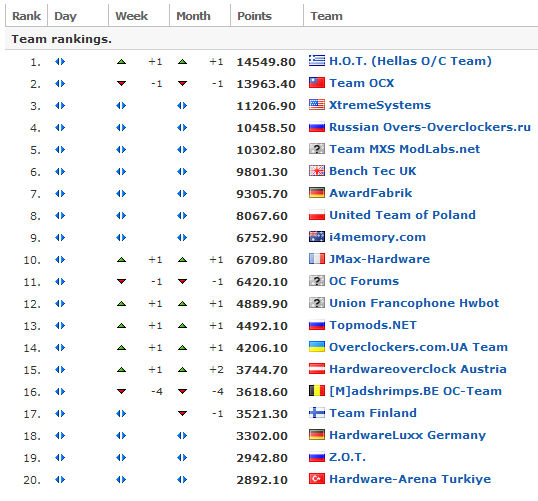Image resolution: width=538 pixels, height=501 pixels.
Task: Click the German flag beside HardwareLuxx Germany
Action: pos(317,434)
